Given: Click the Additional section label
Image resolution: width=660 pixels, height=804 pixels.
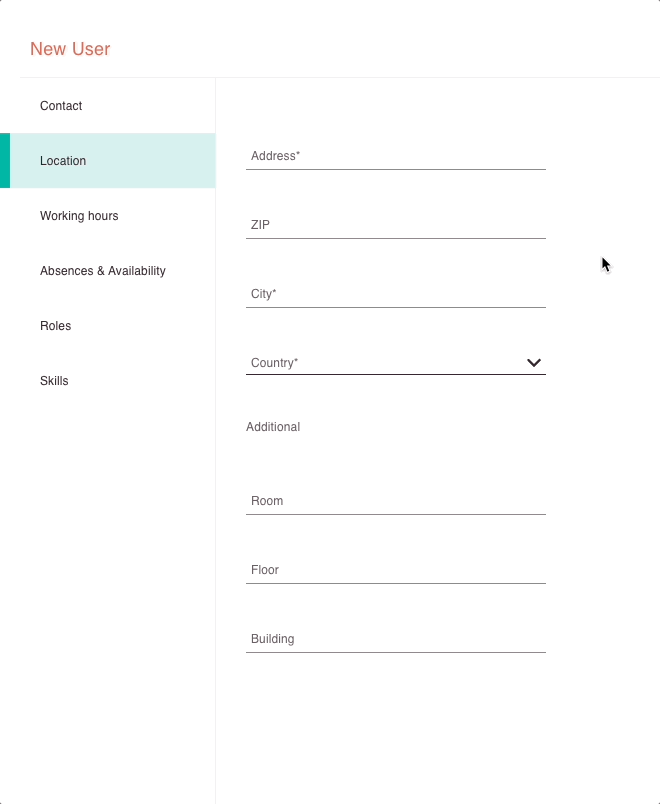Looking at the screenshot, I should (x=273, y=427).
